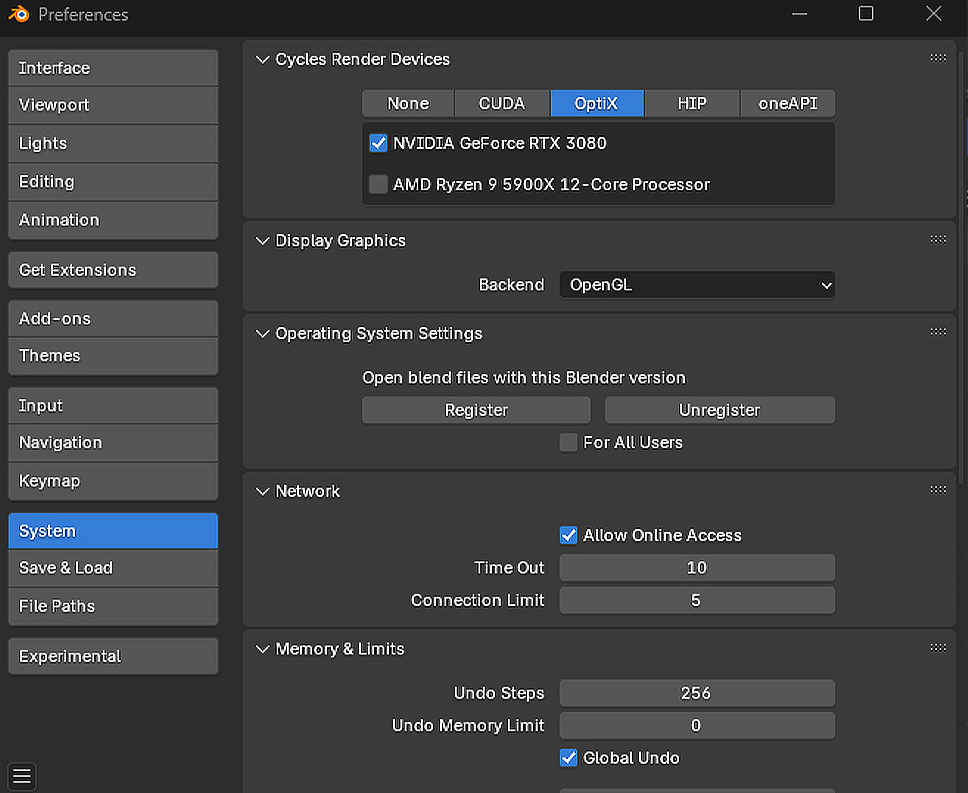Image resolution: width=968 pixels, height=793 pixels.
Task: Open the Keymap preferences section
Action: (x=113, y=481)
